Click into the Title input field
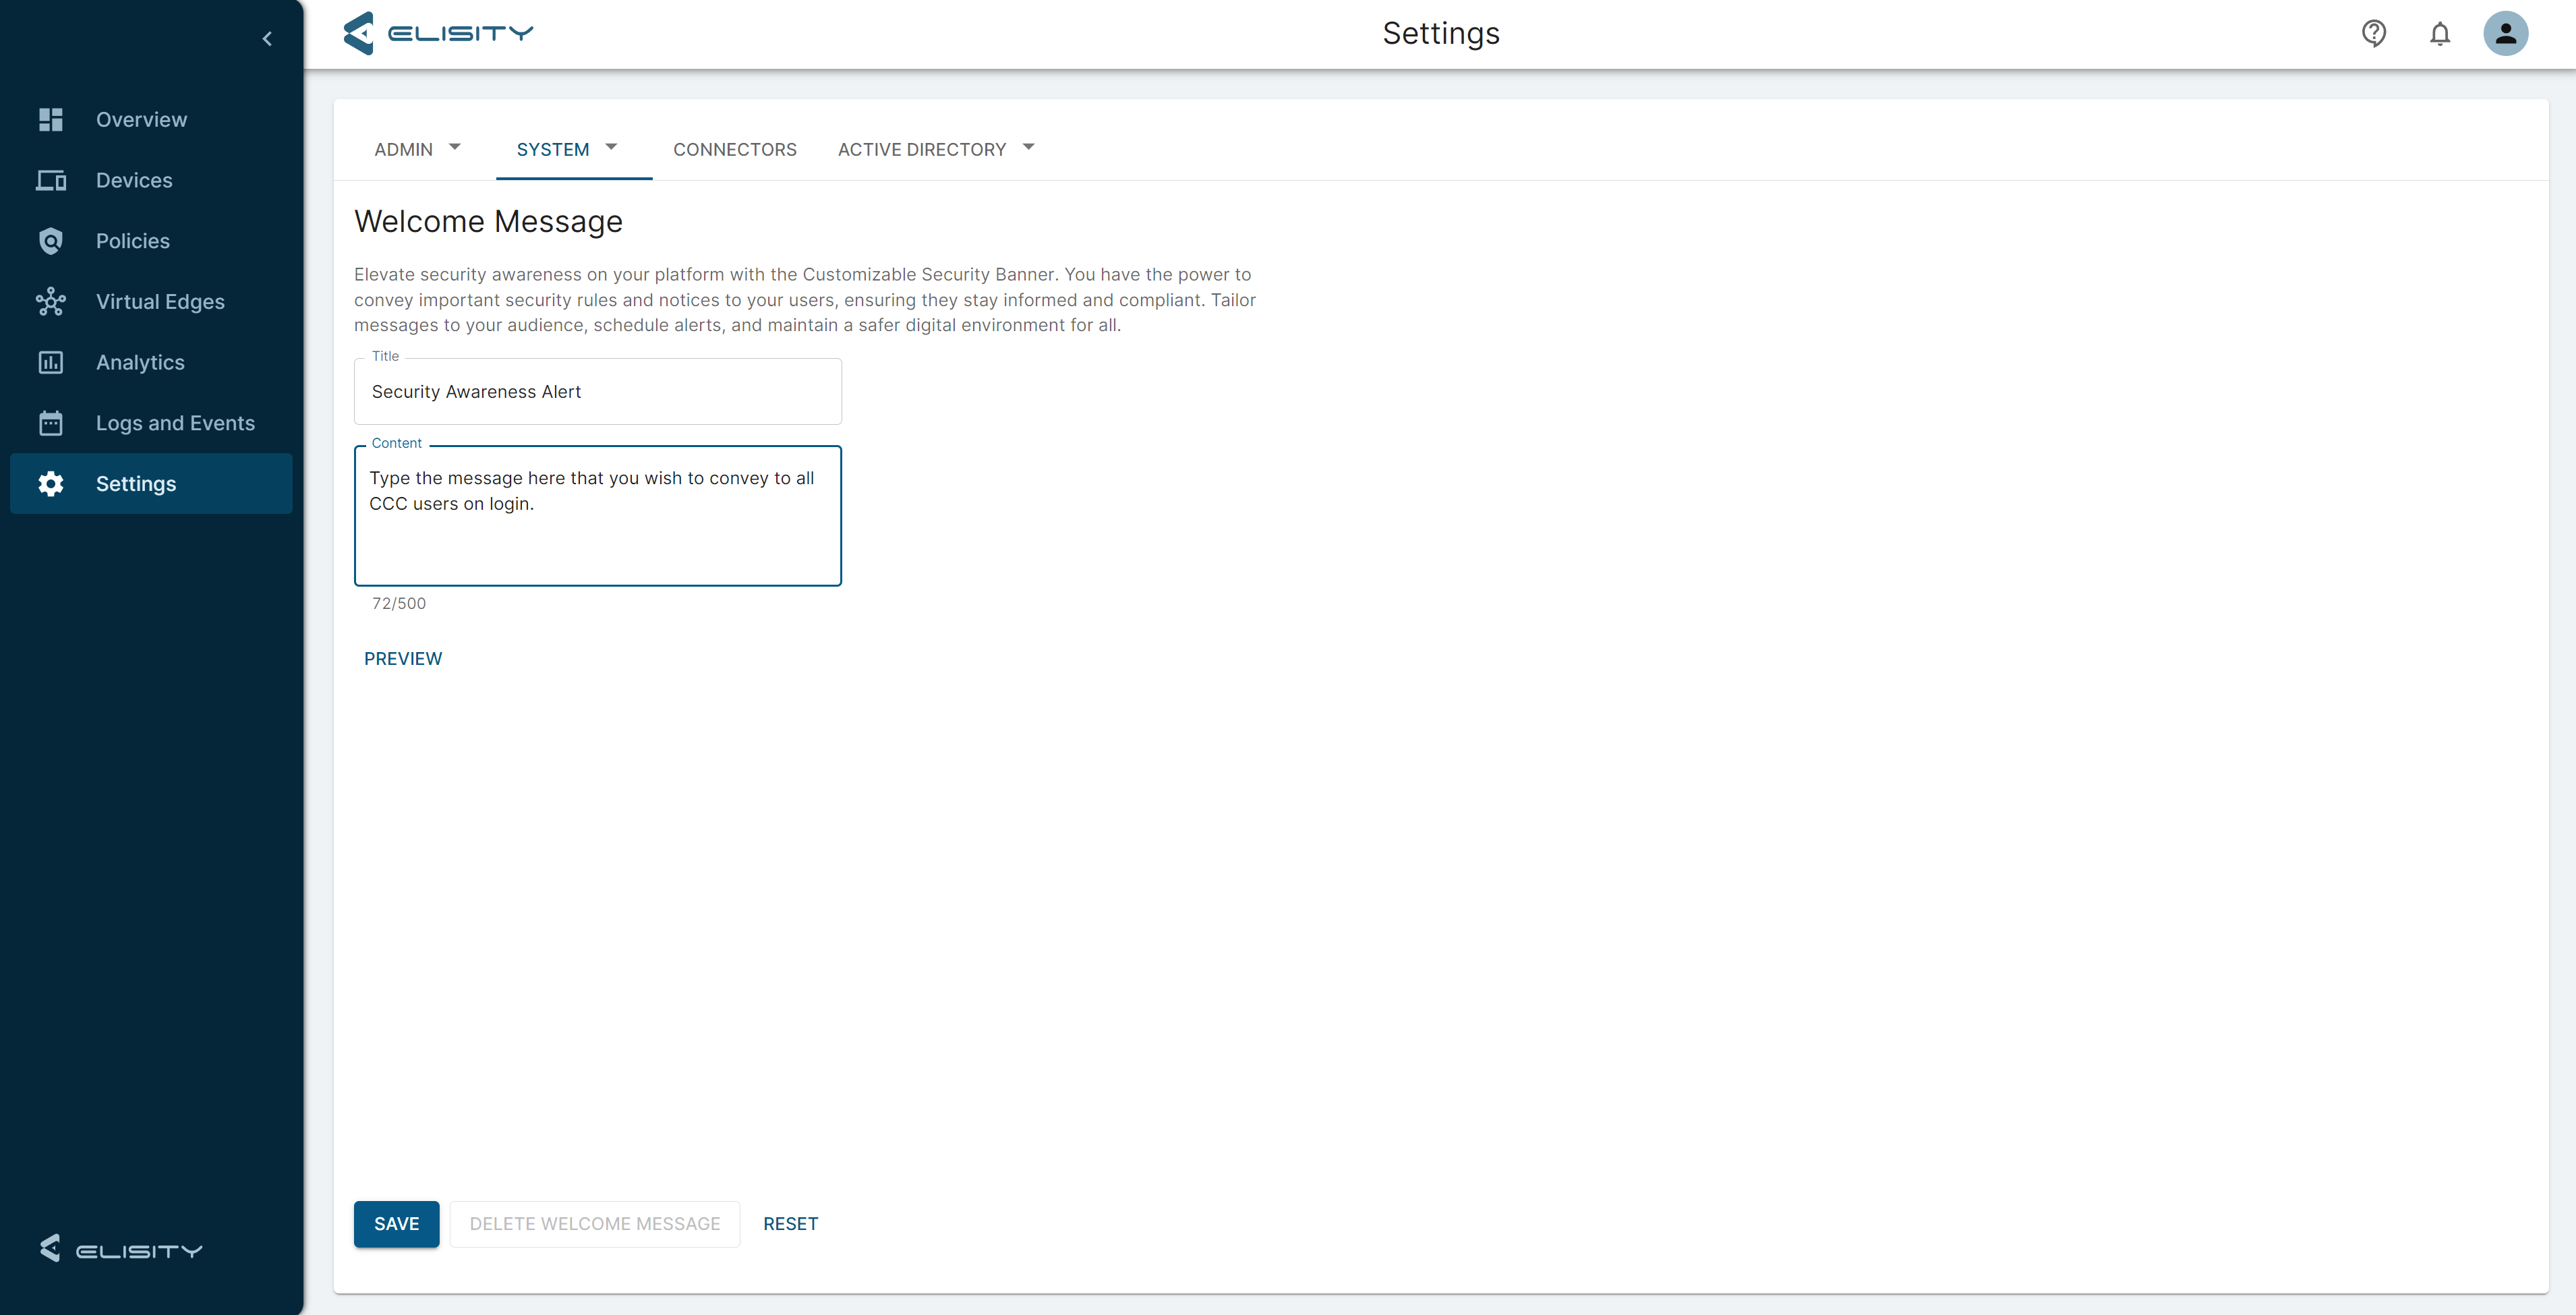2576x1315 pixels. tap(598, 392)
